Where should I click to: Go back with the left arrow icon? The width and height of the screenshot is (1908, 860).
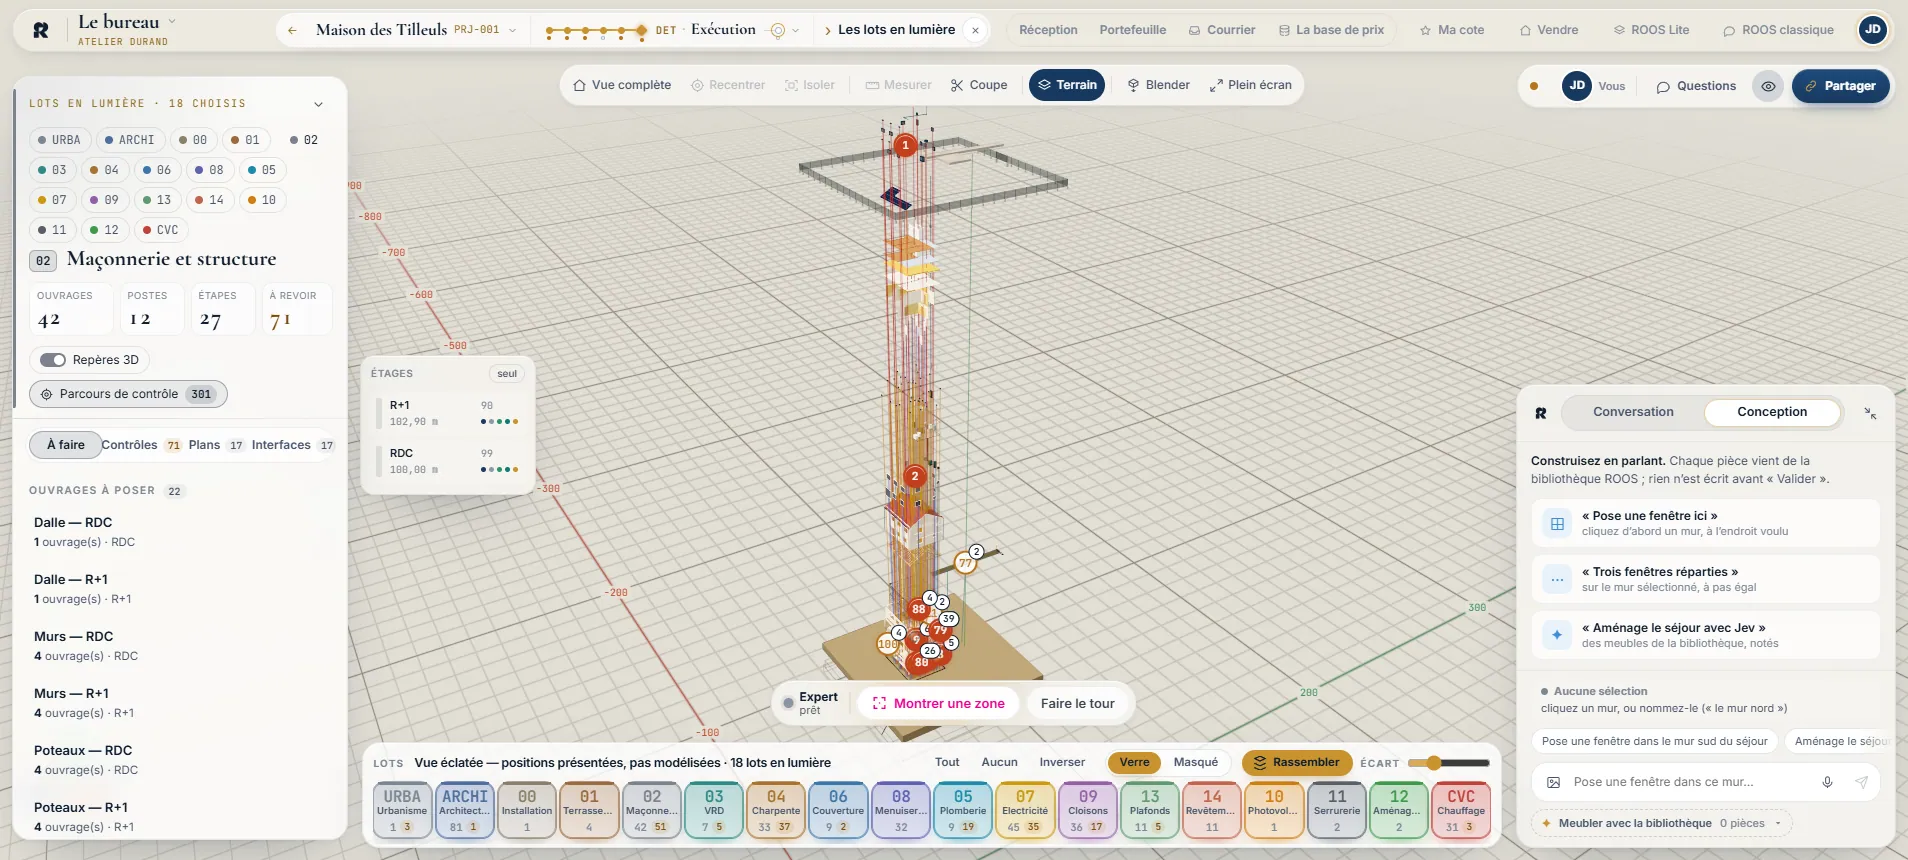pyautogui.click(x=292, y=30)
